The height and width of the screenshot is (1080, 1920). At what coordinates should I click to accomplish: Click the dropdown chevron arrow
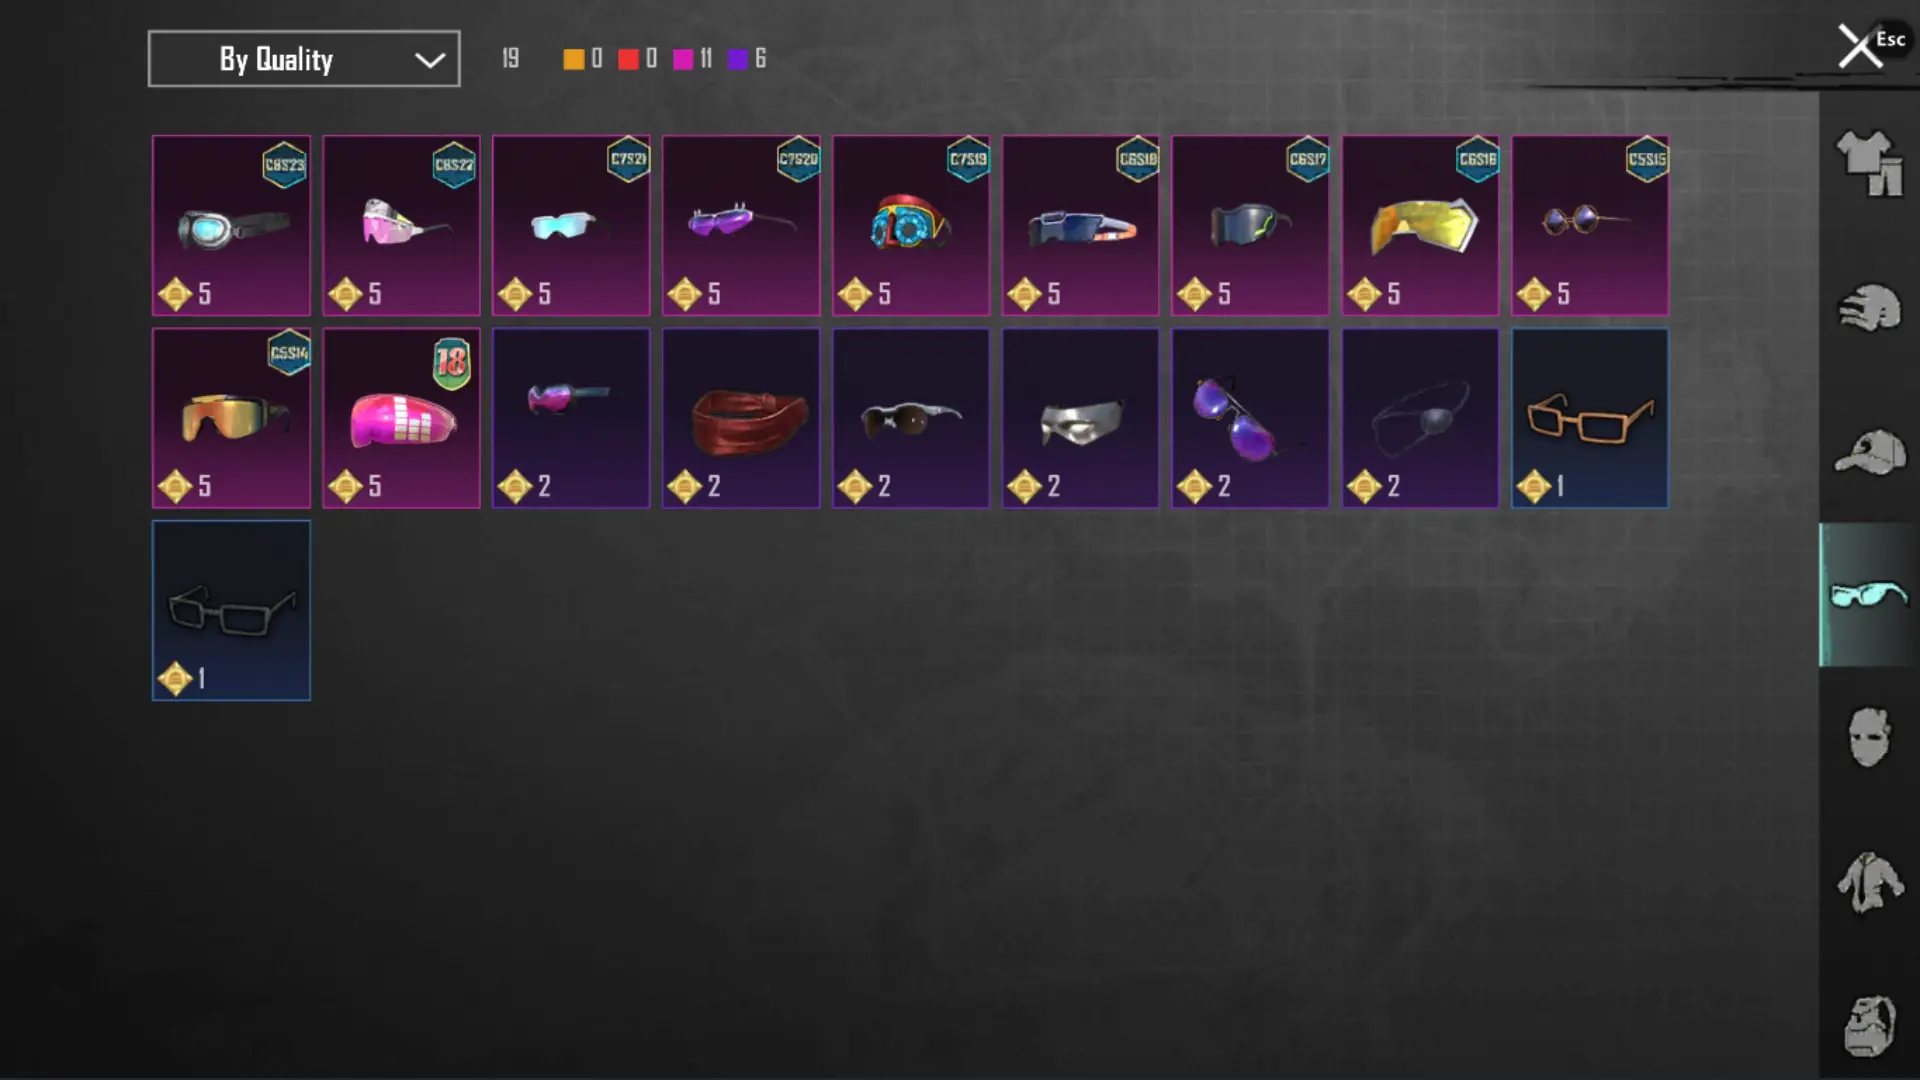point(429,60)
